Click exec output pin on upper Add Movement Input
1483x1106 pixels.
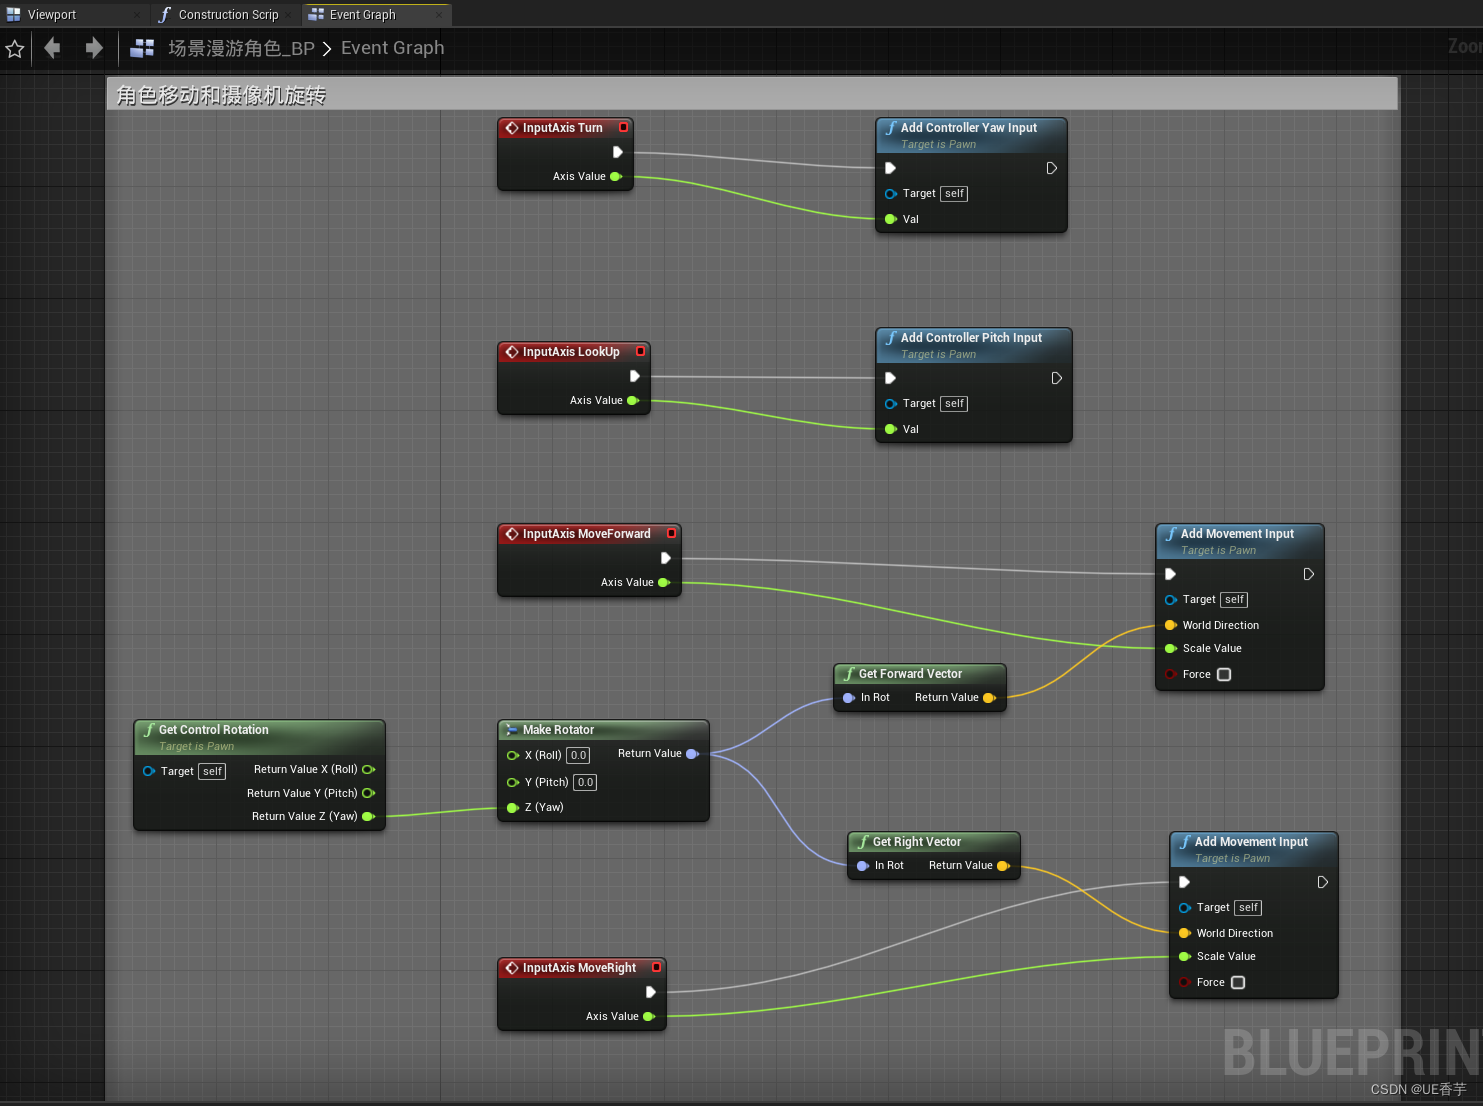click(1309, 574)
